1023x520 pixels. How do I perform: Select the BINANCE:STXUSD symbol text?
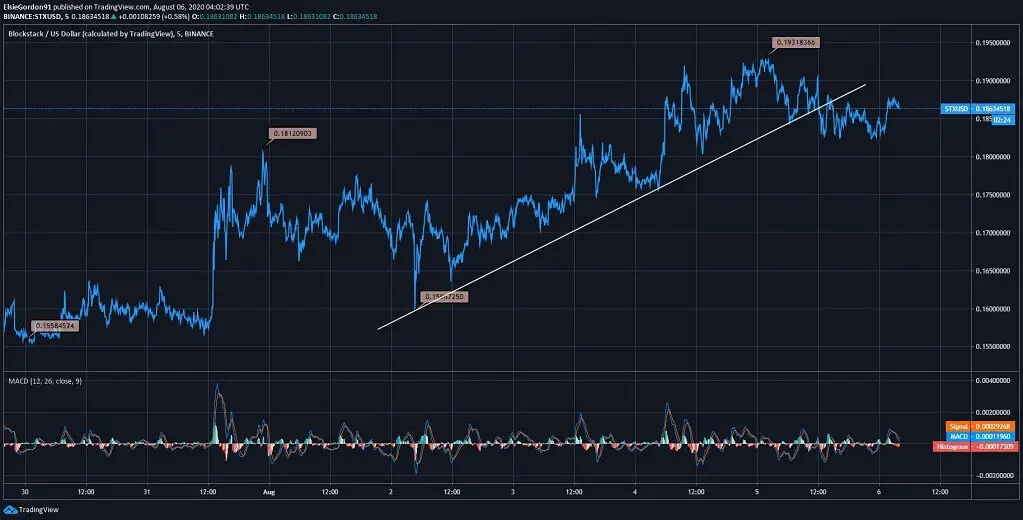point(31,16)
